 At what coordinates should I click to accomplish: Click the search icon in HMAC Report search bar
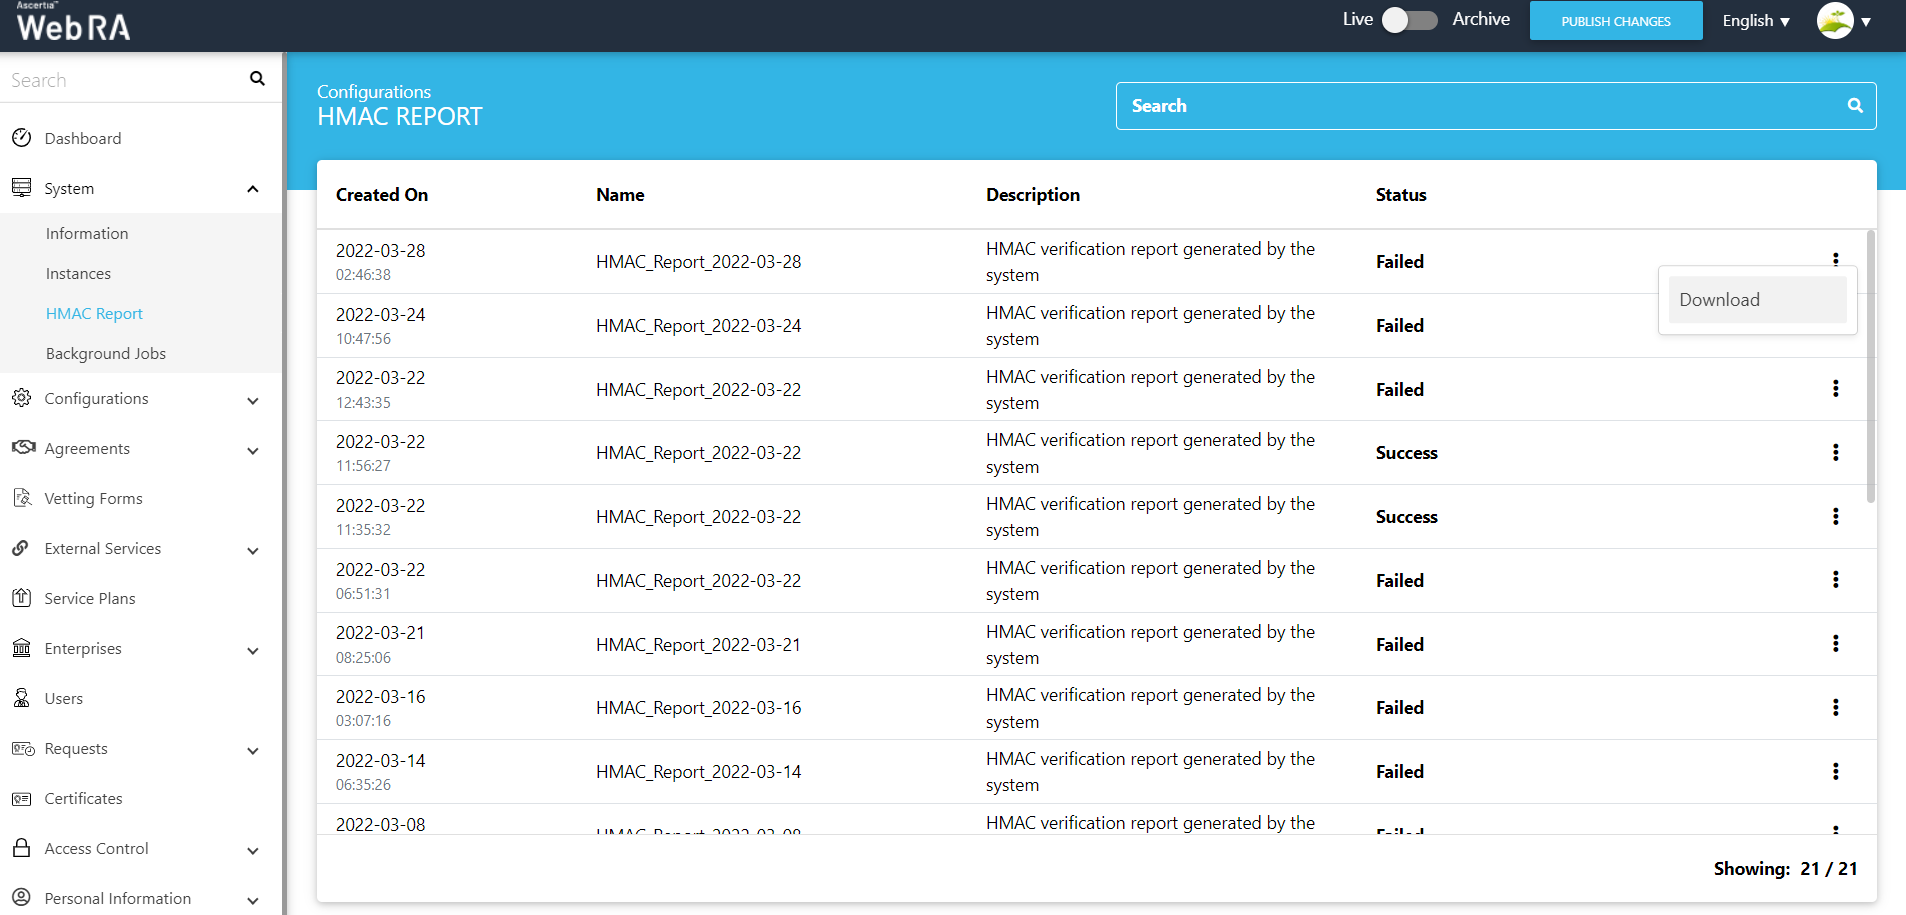point(1854,106)
